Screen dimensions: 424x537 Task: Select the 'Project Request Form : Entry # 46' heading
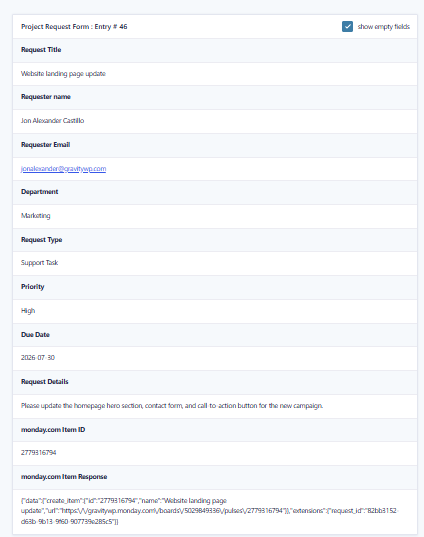(x=74, y=26)
